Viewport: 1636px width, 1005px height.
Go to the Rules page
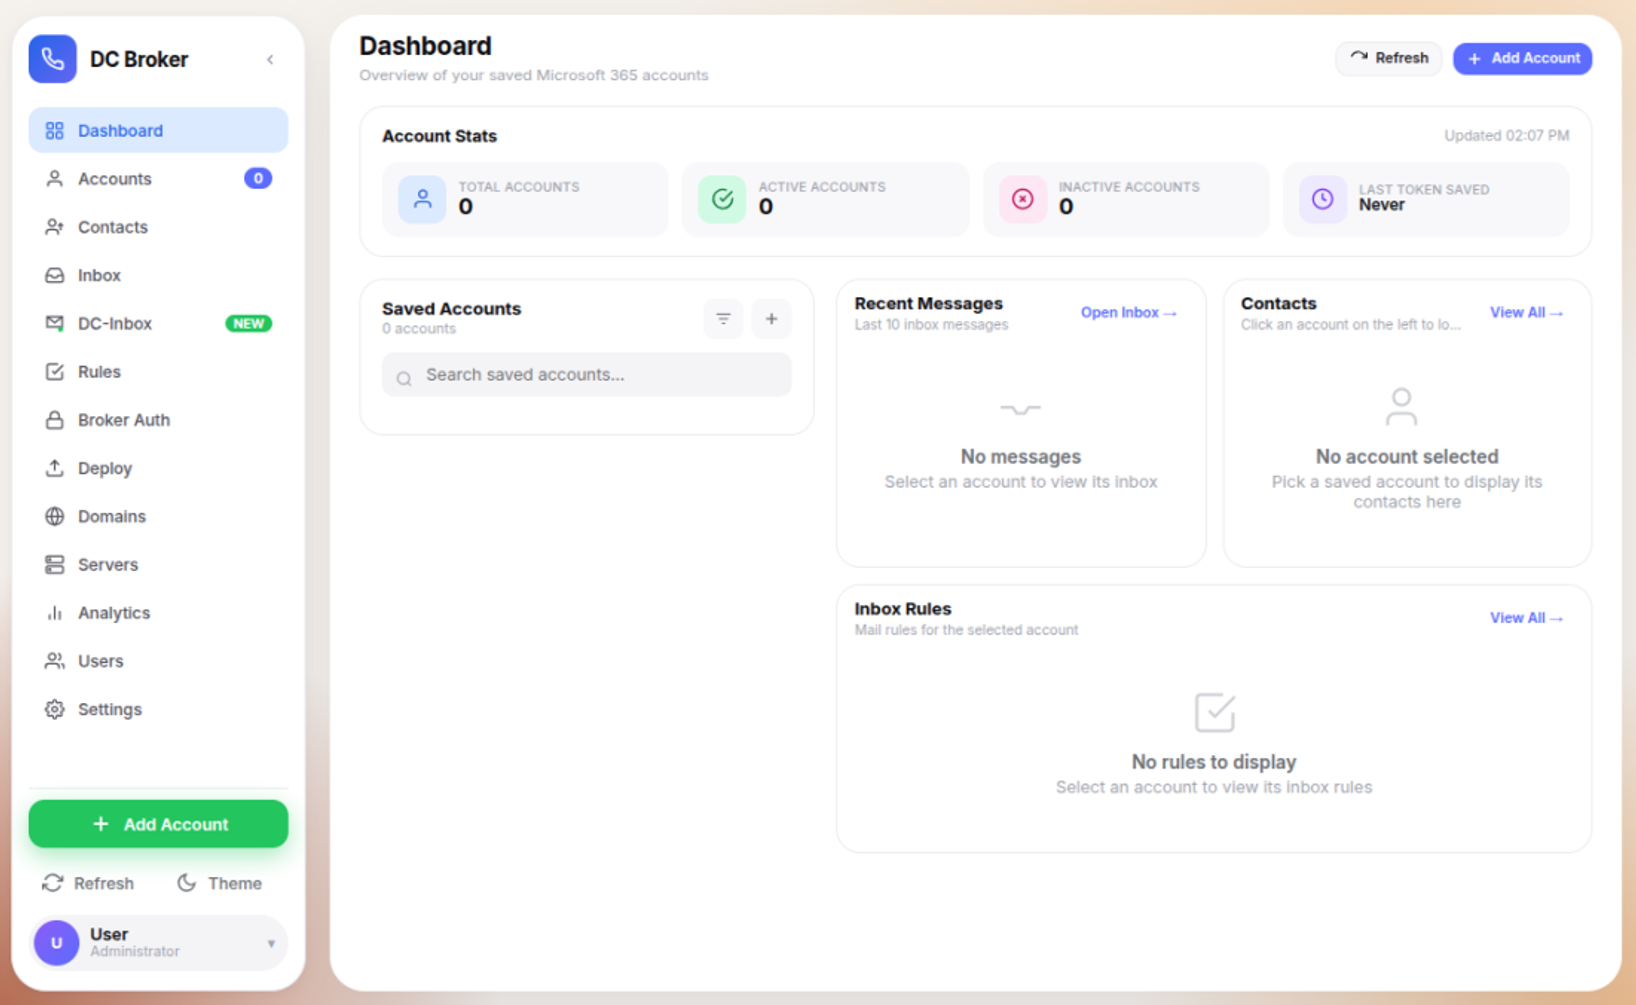(158, 372)
